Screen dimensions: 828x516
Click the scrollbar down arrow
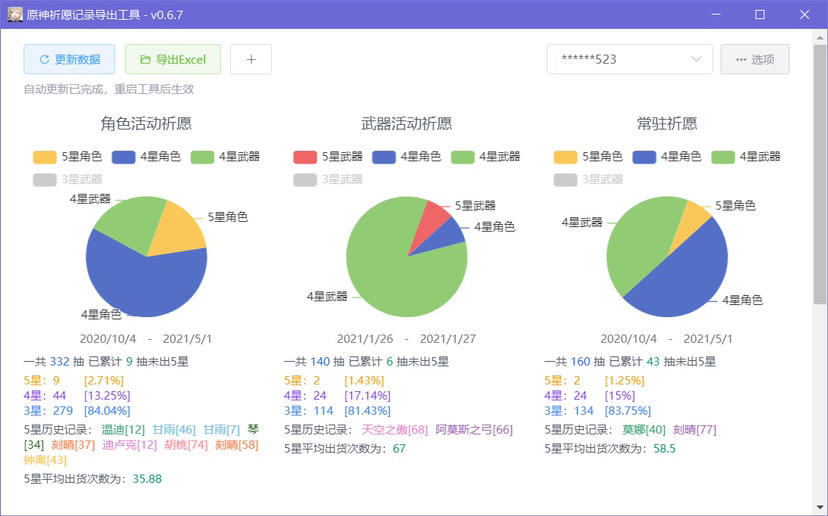click(x=820, y=508)
